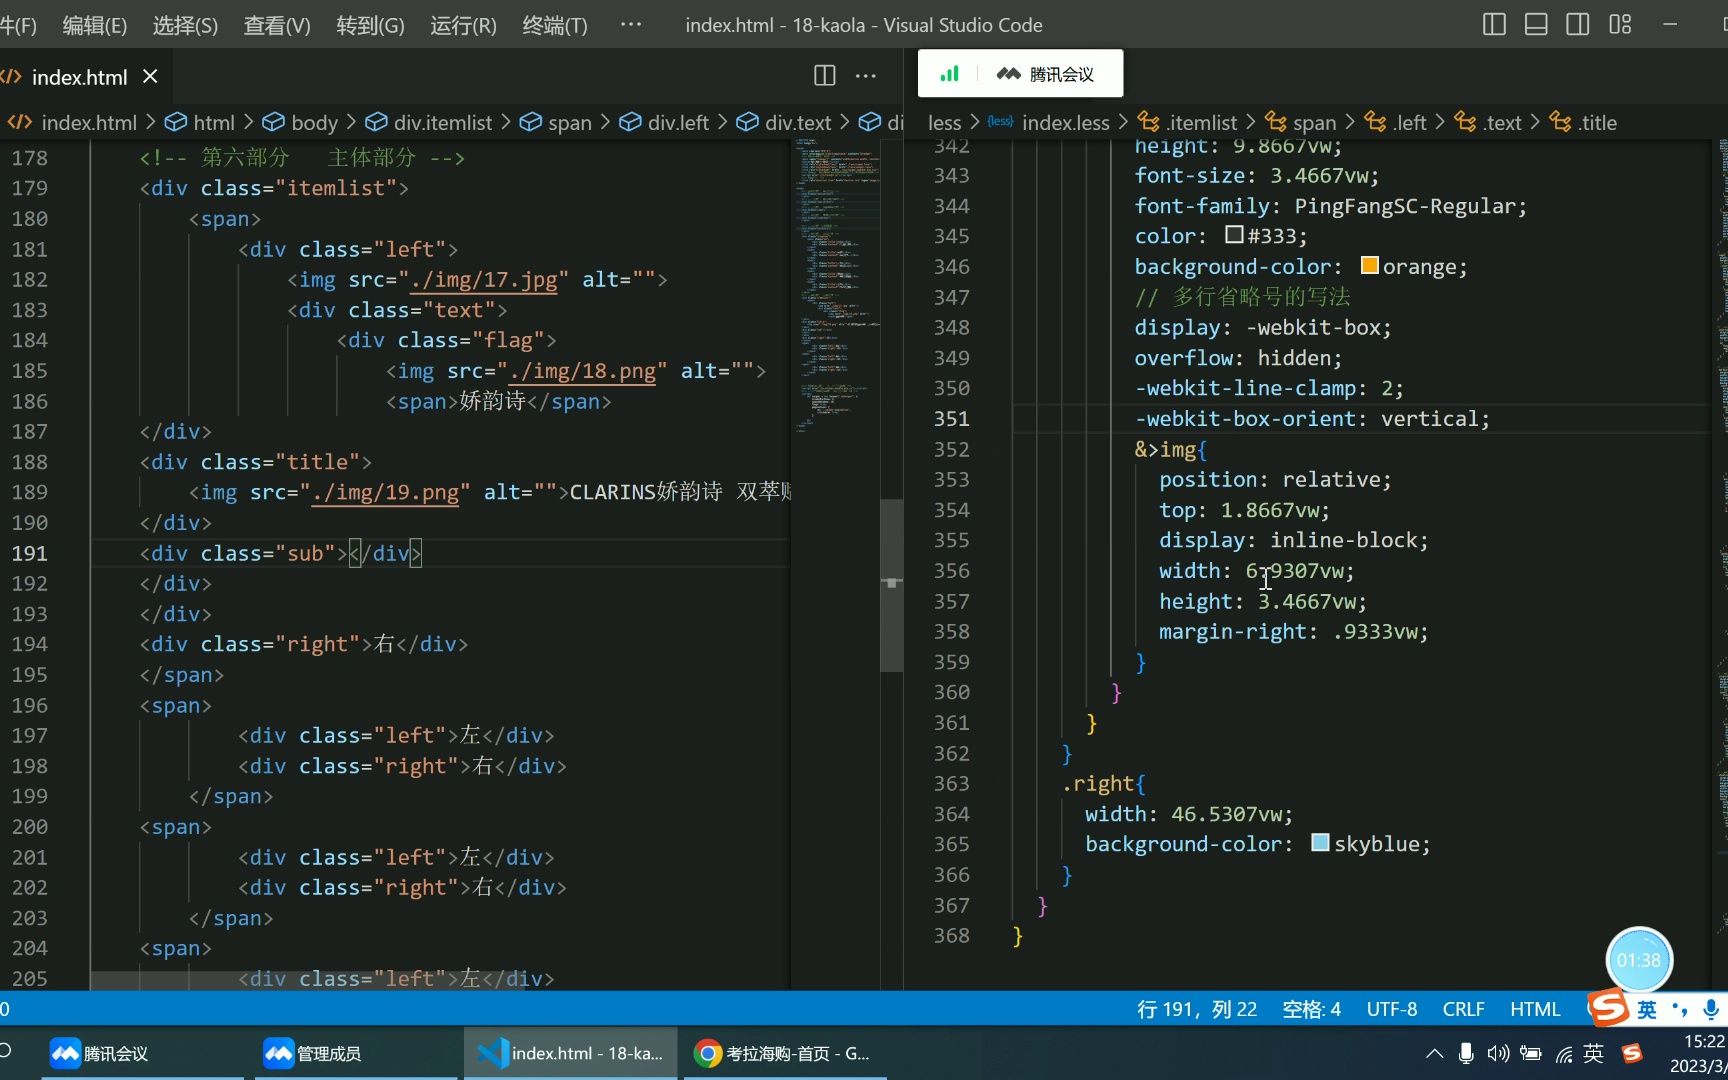Switch to Chrome 考拉海购 taskbar item
Screen dimensions: 1728x1080
click(785, 1053)
